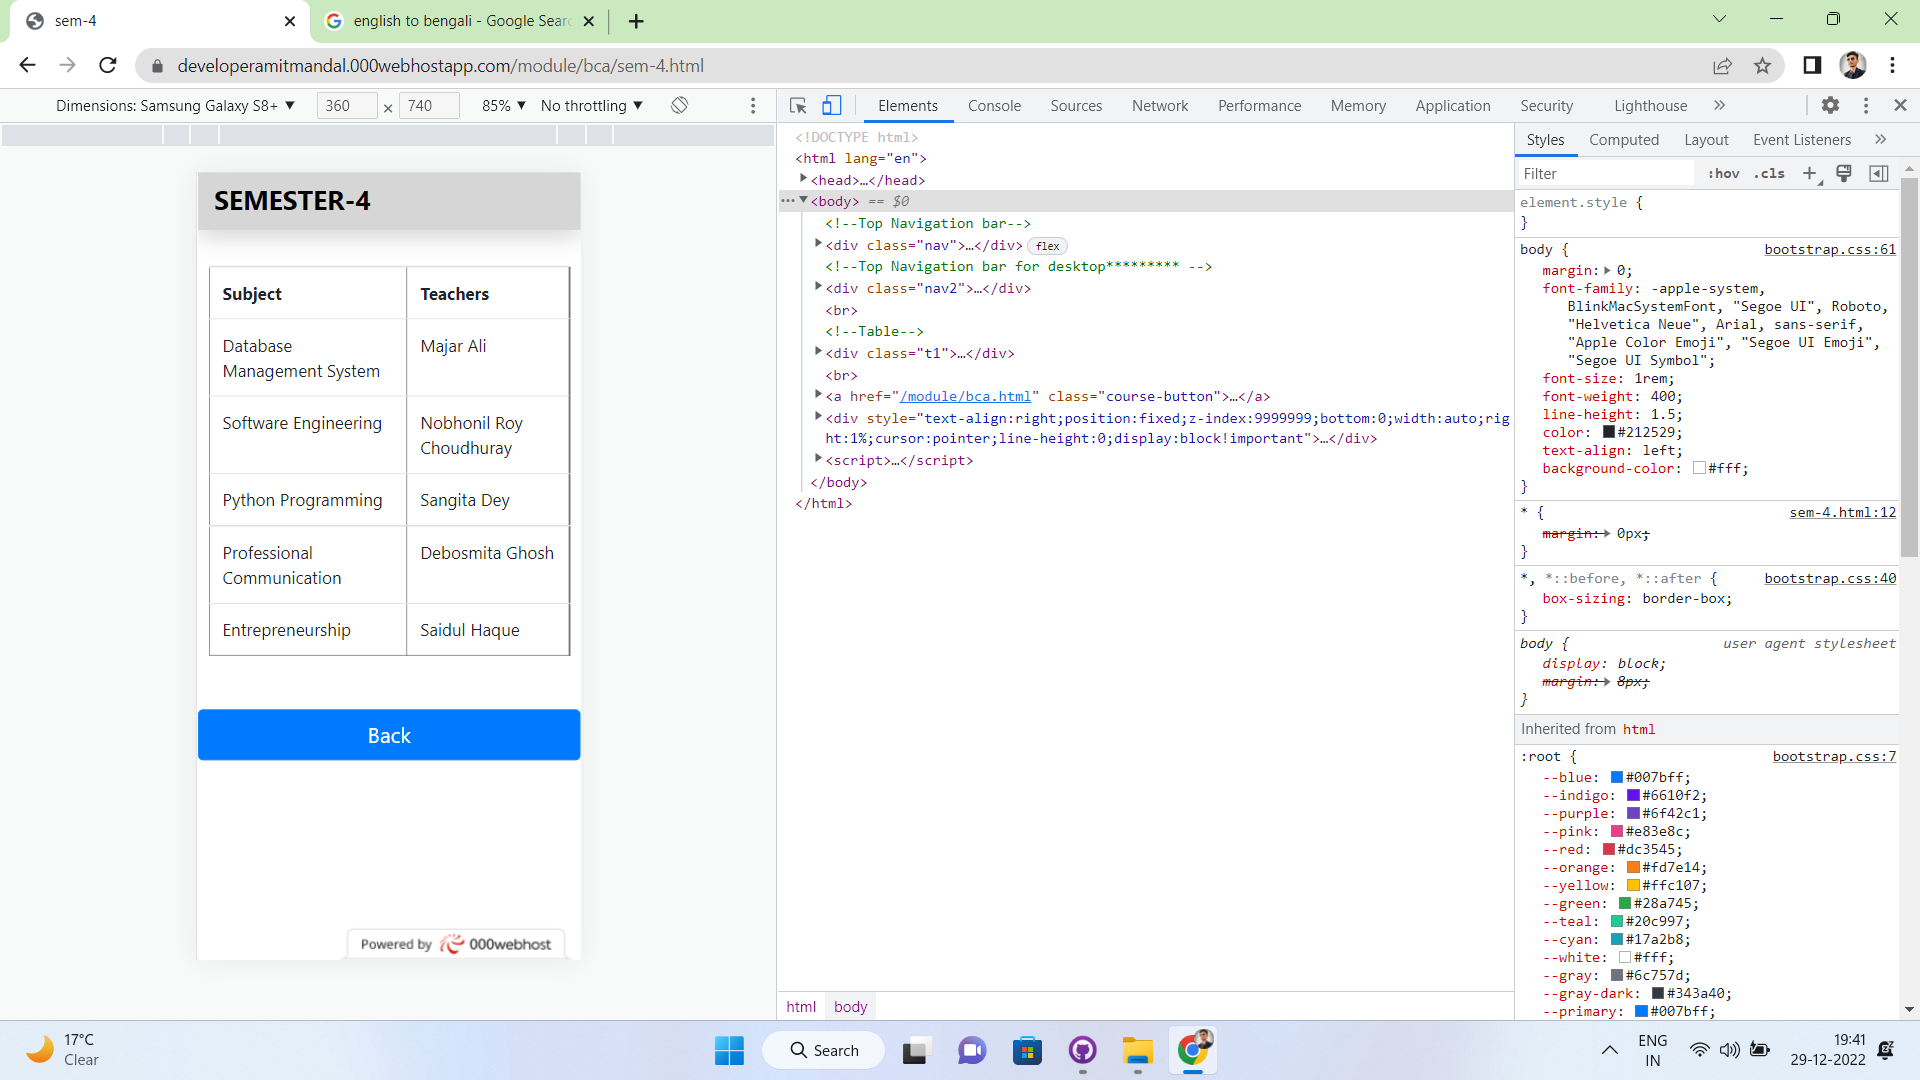The image size is (1920, 1080).
Task: Open File Explorer from taskbar
Action: tap(1137, 1050)
